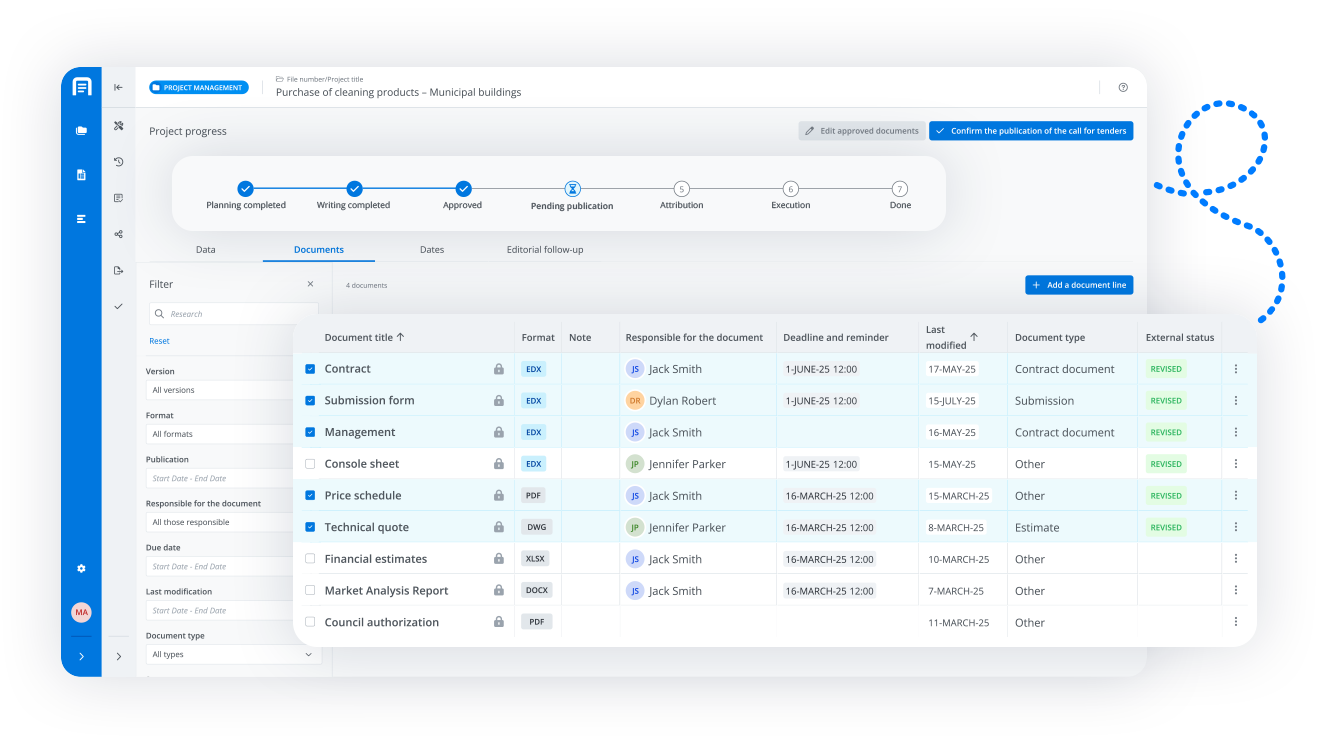Open the folder icon in blue sidebar

pos(81,130)
